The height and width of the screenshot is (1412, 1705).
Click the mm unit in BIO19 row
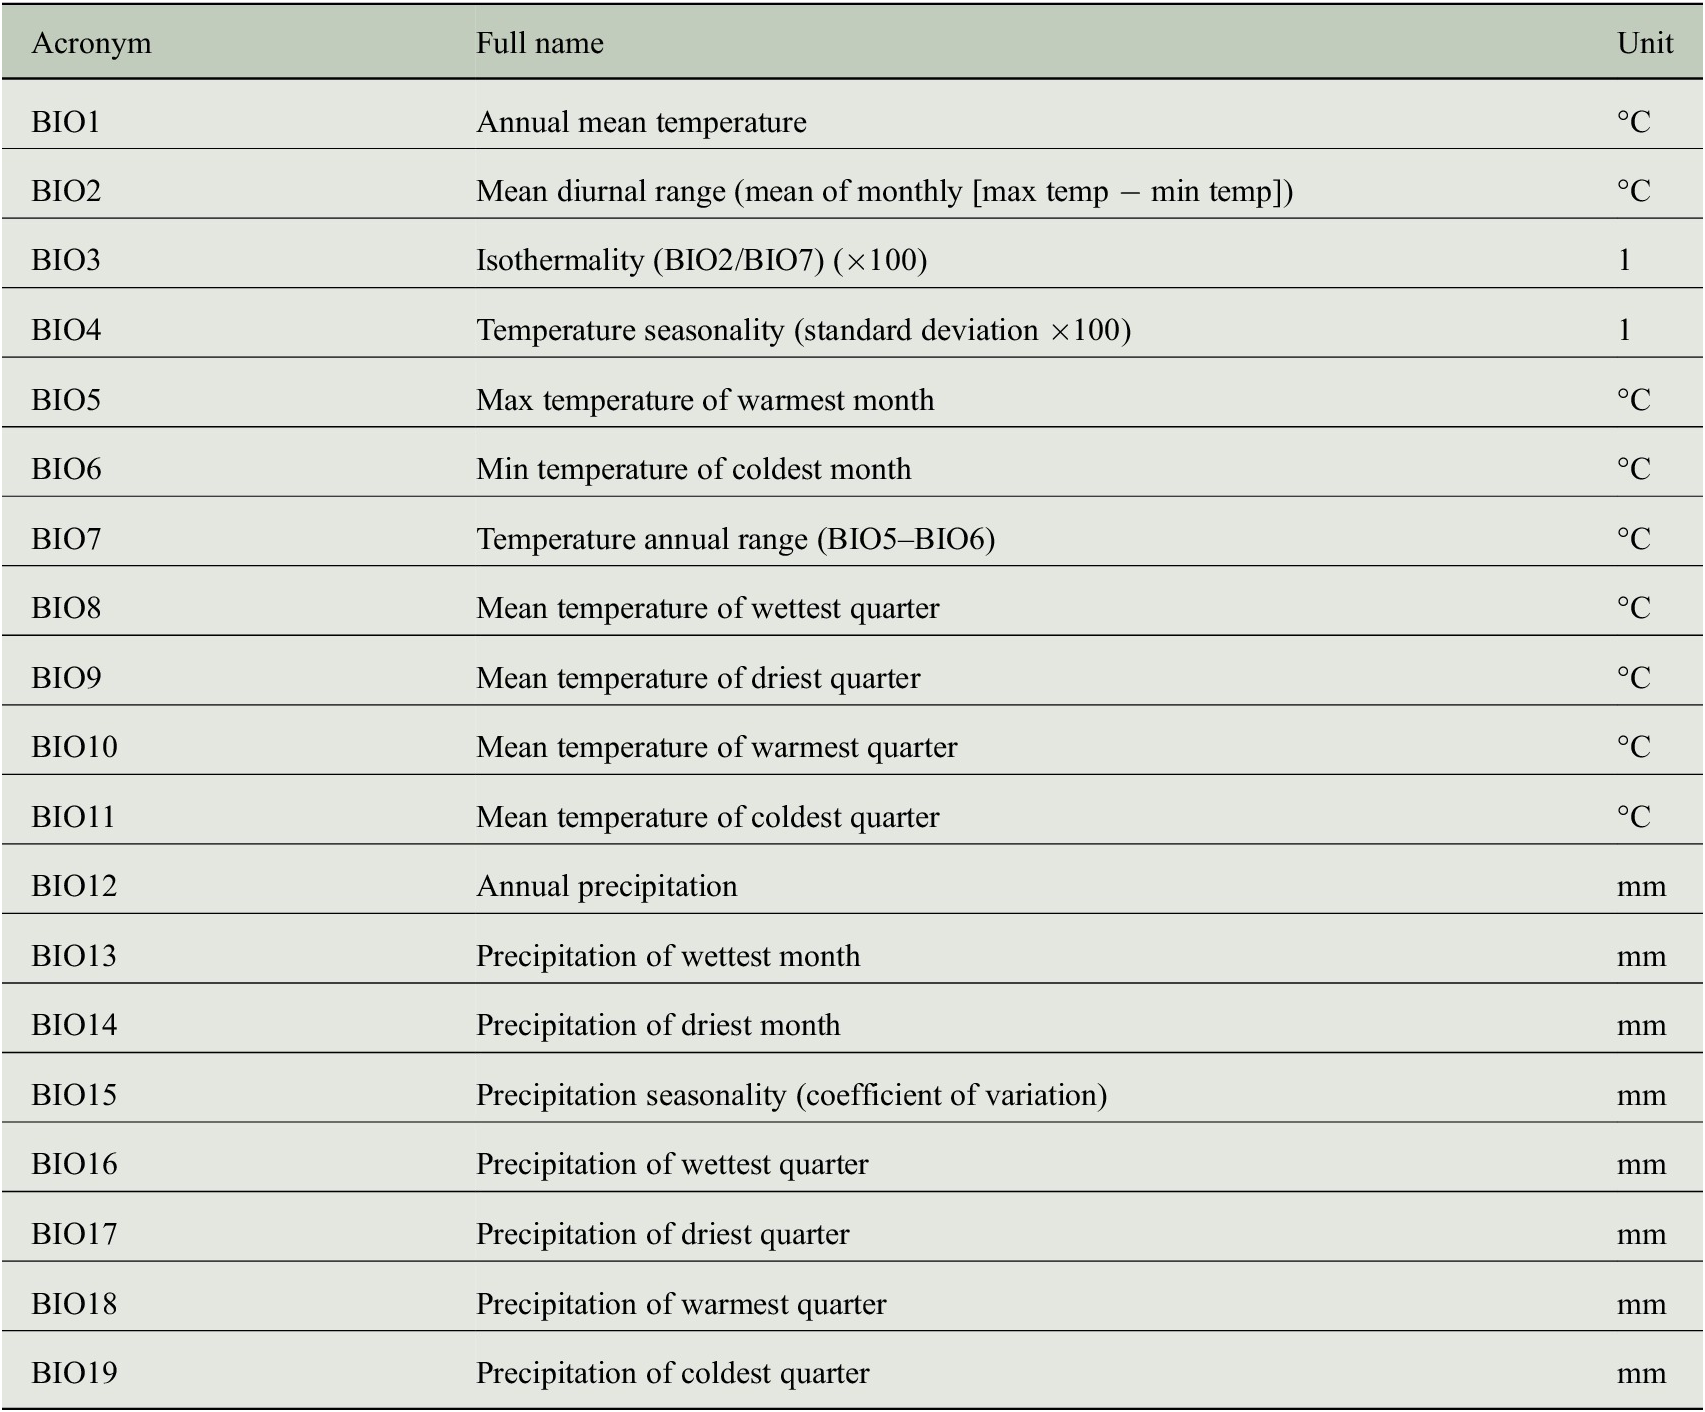[1641, 1373]
